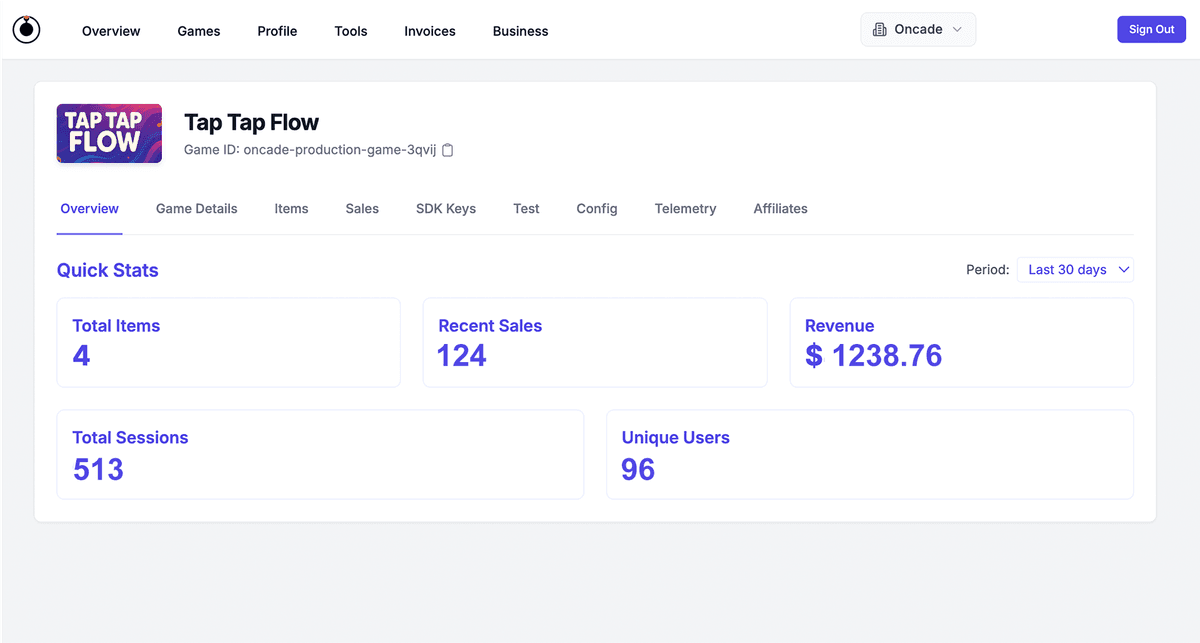The image size is (1200, 643).
Task: Click the Revenue stat card
Action: pyautogui.click(x=961, y=342)
